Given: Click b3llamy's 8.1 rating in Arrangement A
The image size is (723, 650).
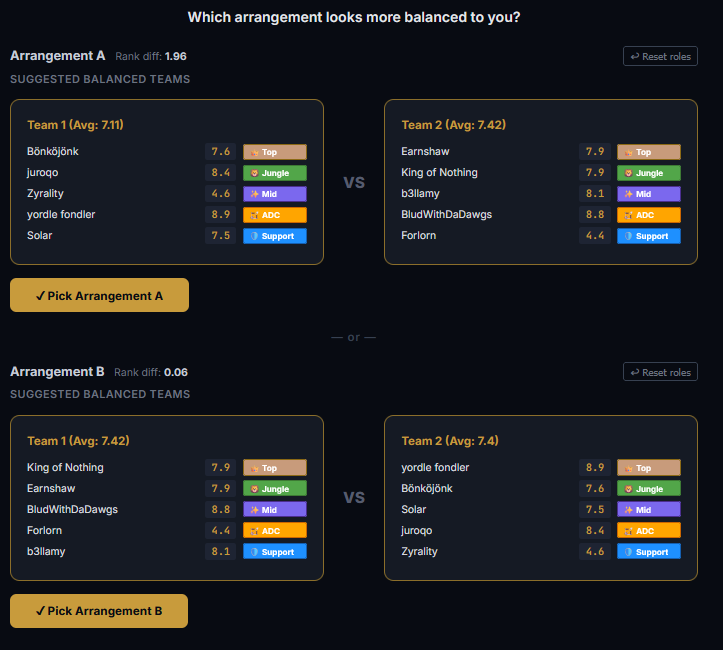Looking at the screenshot, I should tap(595, 194).
